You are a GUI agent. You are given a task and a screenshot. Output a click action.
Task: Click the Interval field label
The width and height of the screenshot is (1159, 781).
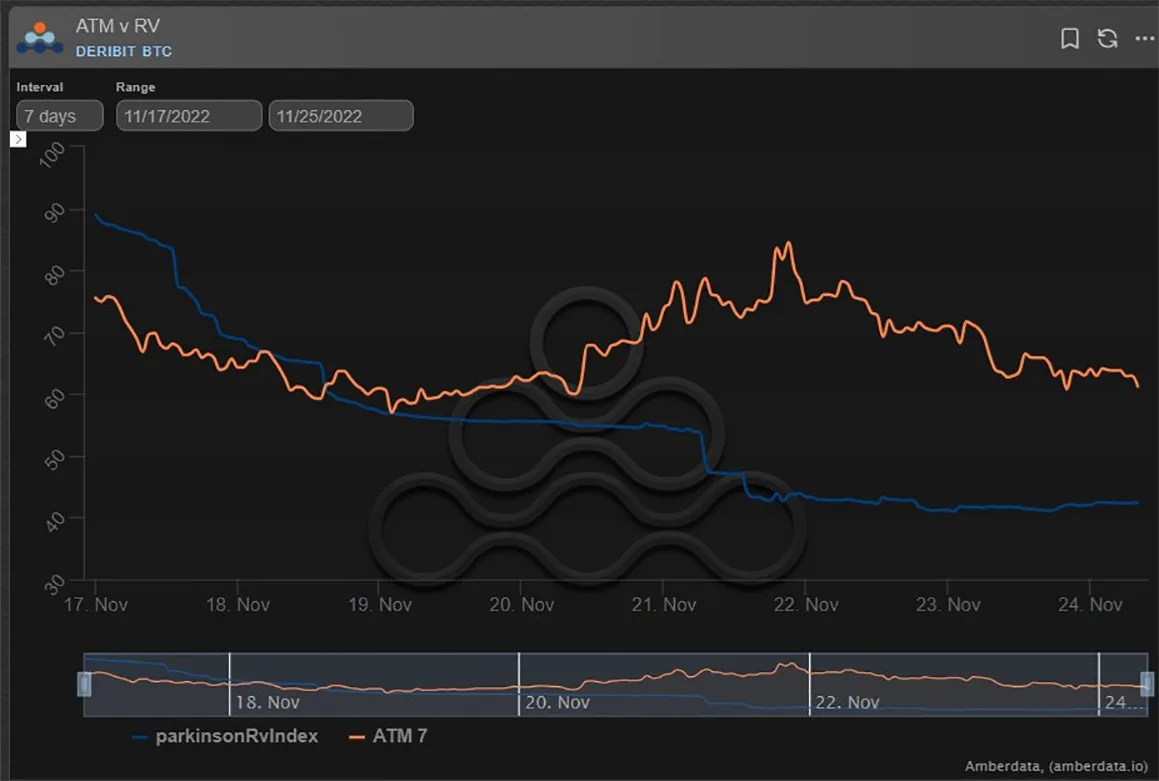point(40,87)
